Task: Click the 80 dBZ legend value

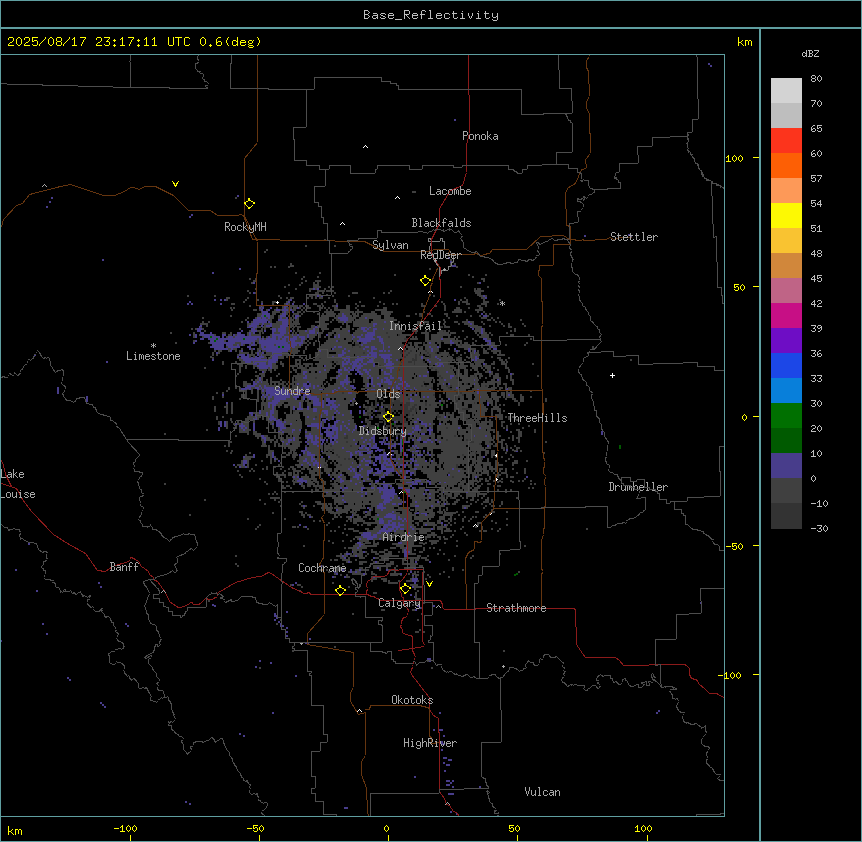Action: (x=816, y=79)
